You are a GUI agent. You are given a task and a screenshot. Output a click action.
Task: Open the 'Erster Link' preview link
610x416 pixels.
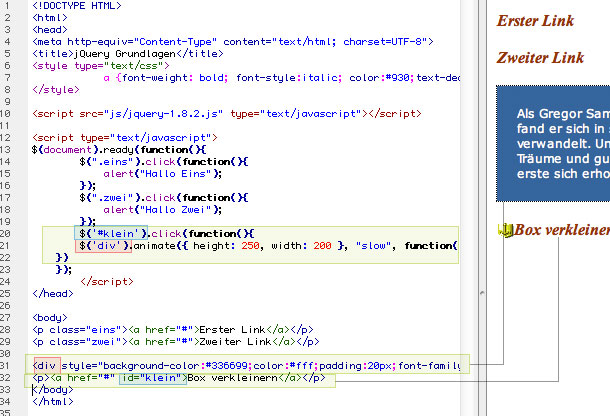click(535, 21)
